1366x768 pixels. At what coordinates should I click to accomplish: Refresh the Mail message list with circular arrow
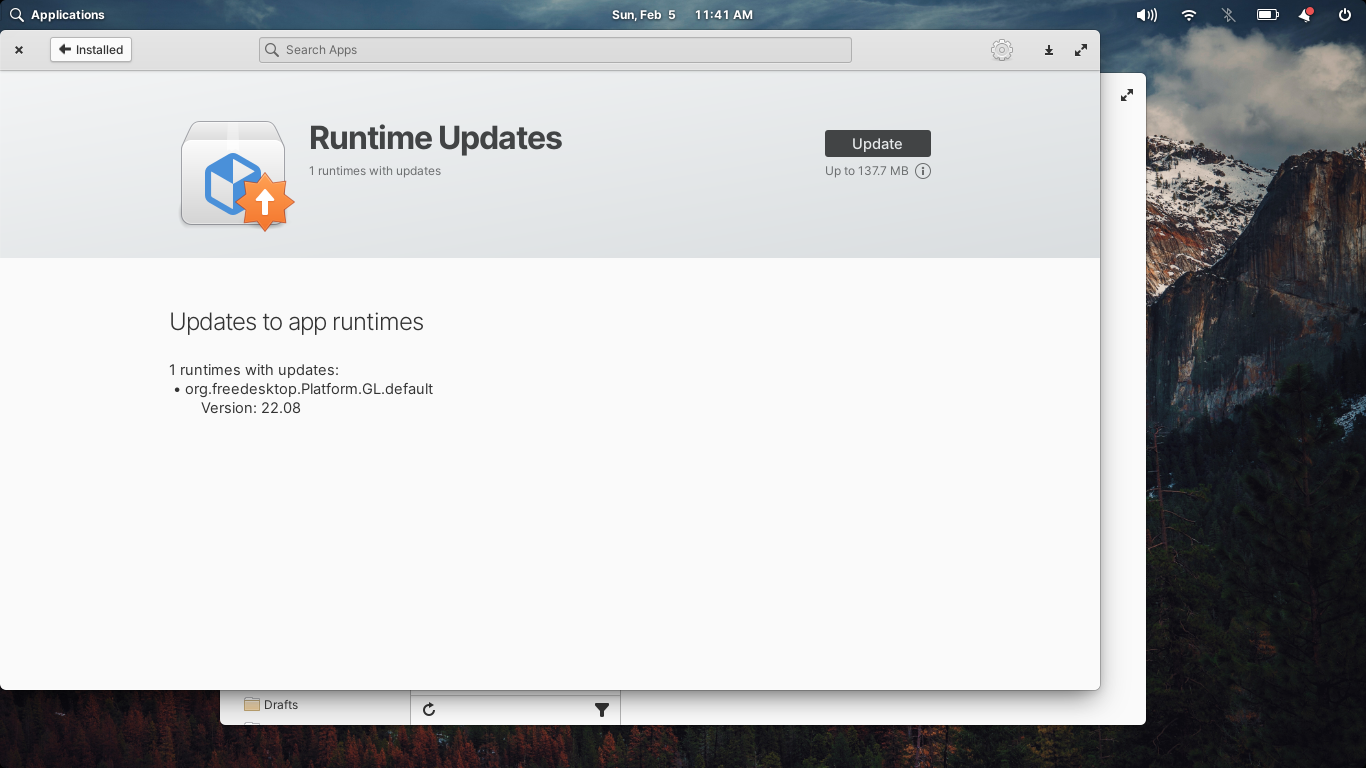coord(429,709)
